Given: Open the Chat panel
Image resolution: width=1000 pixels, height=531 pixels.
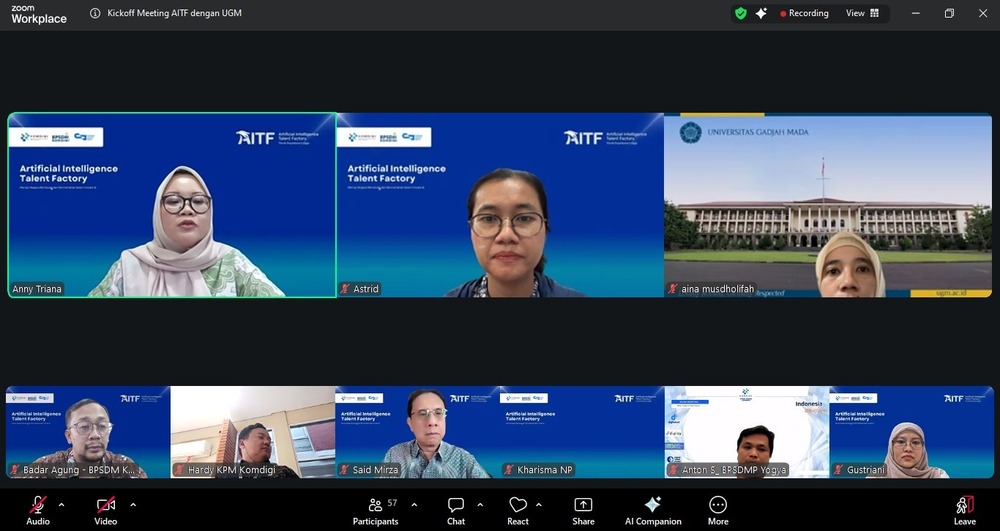Looking at the screenshot, I should [456, 507].
